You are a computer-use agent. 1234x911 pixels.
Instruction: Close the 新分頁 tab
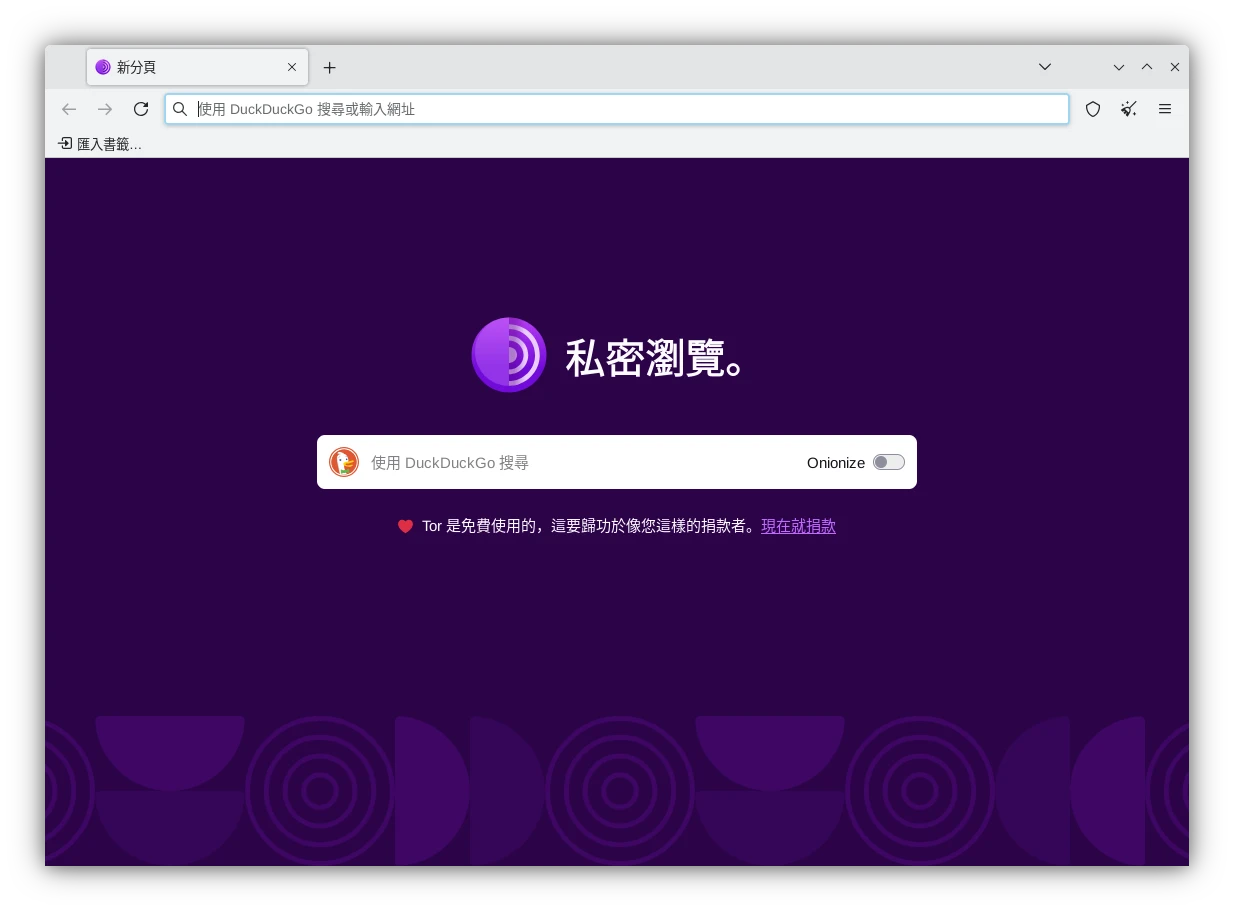tap(292, 67)
